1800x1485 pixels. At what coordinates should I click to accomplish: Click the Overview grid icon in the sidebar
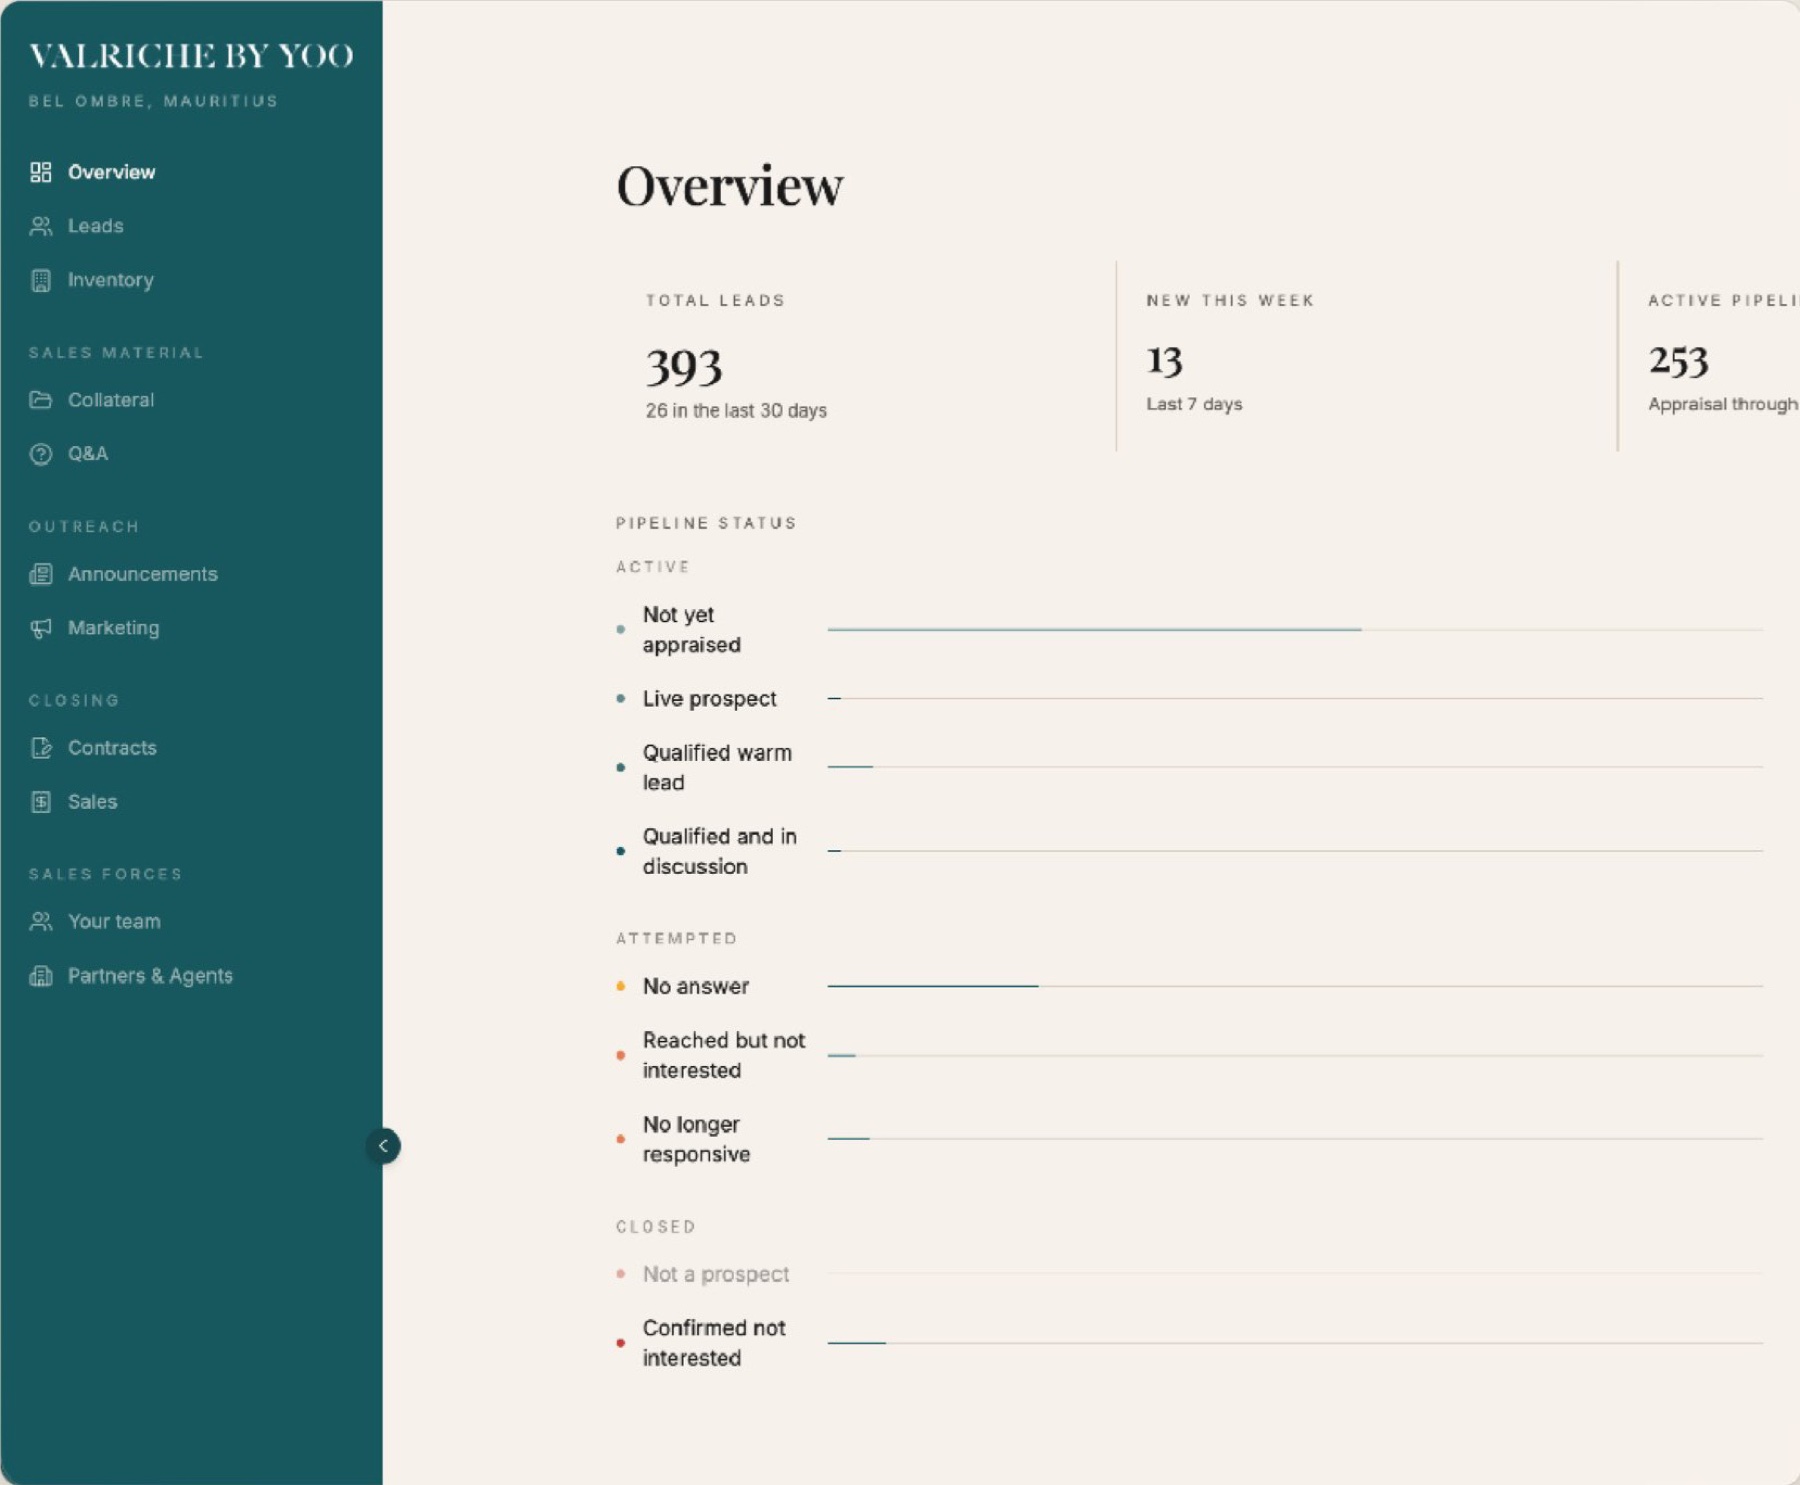coord(41,172)
